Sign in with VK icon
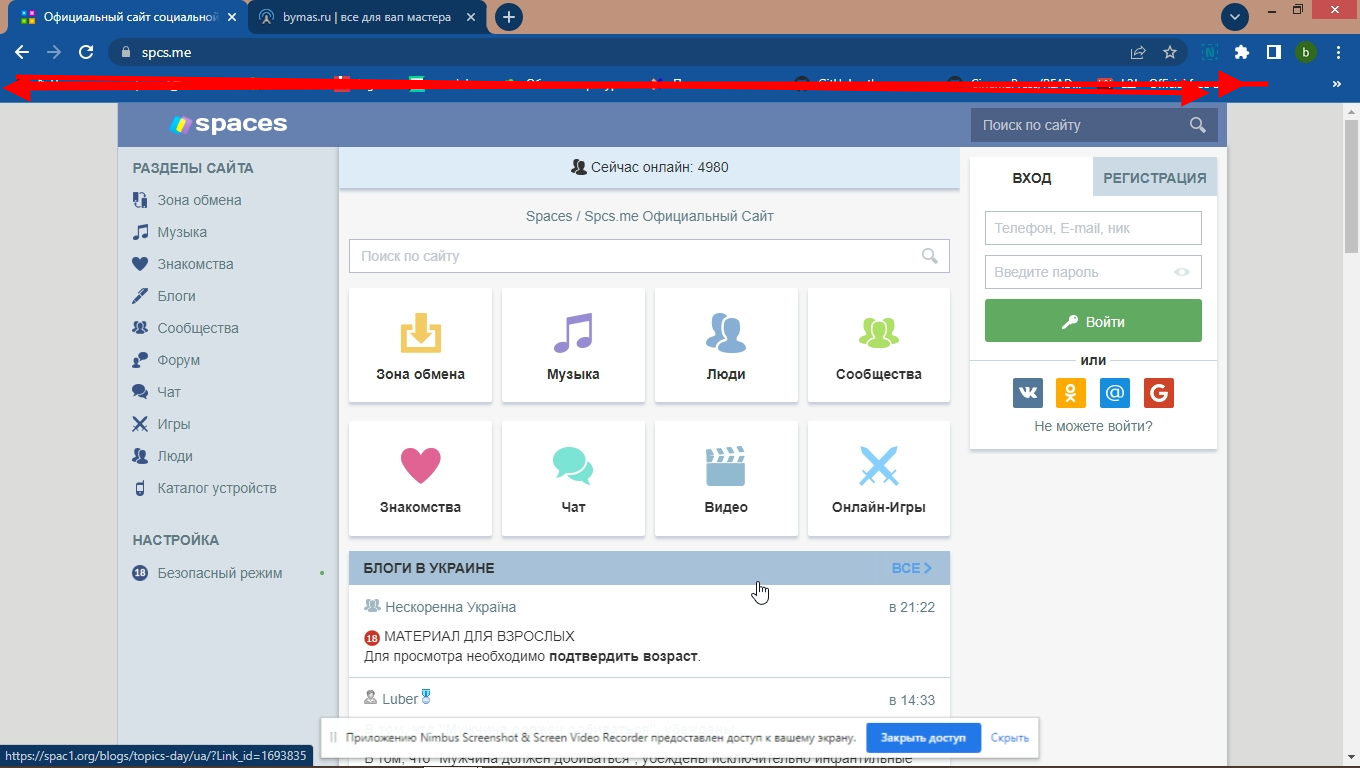The image size is (1360, 768). pyautogui.click(x=1027, y=392)
